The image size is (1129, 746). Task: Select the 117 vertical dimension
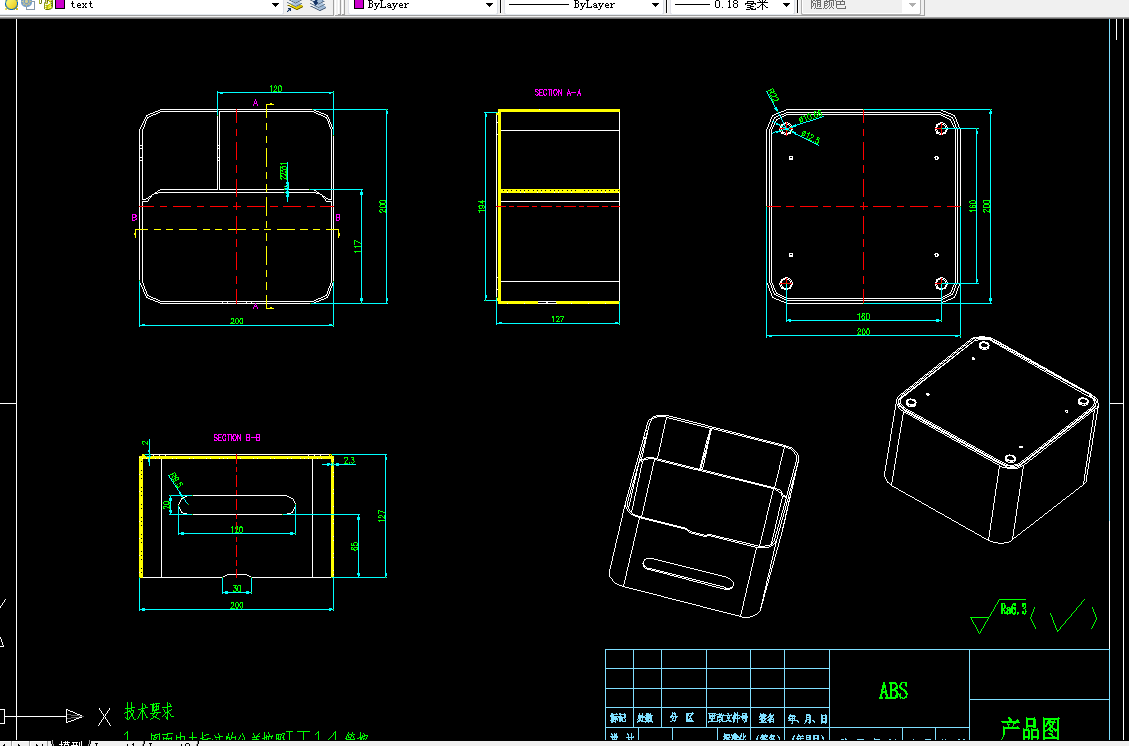click(x=358, y=246)
